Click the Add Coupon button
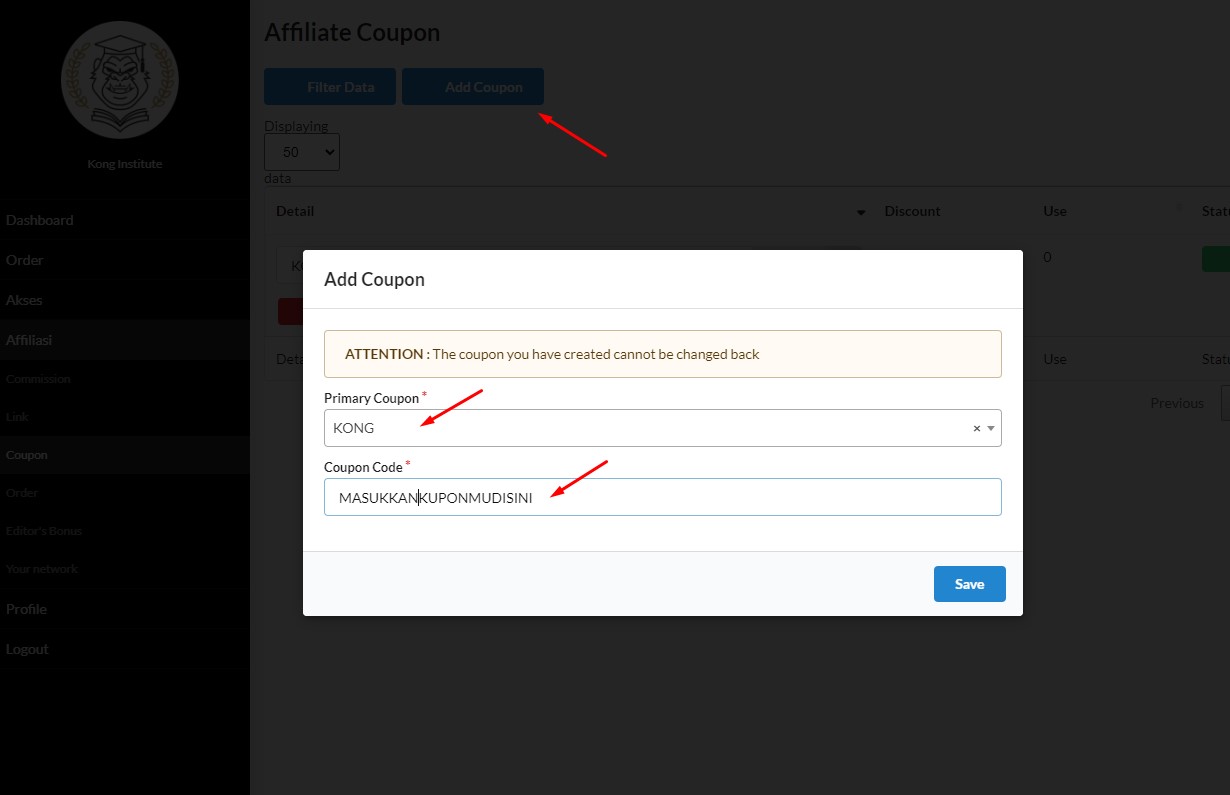 tap(473, 87)
